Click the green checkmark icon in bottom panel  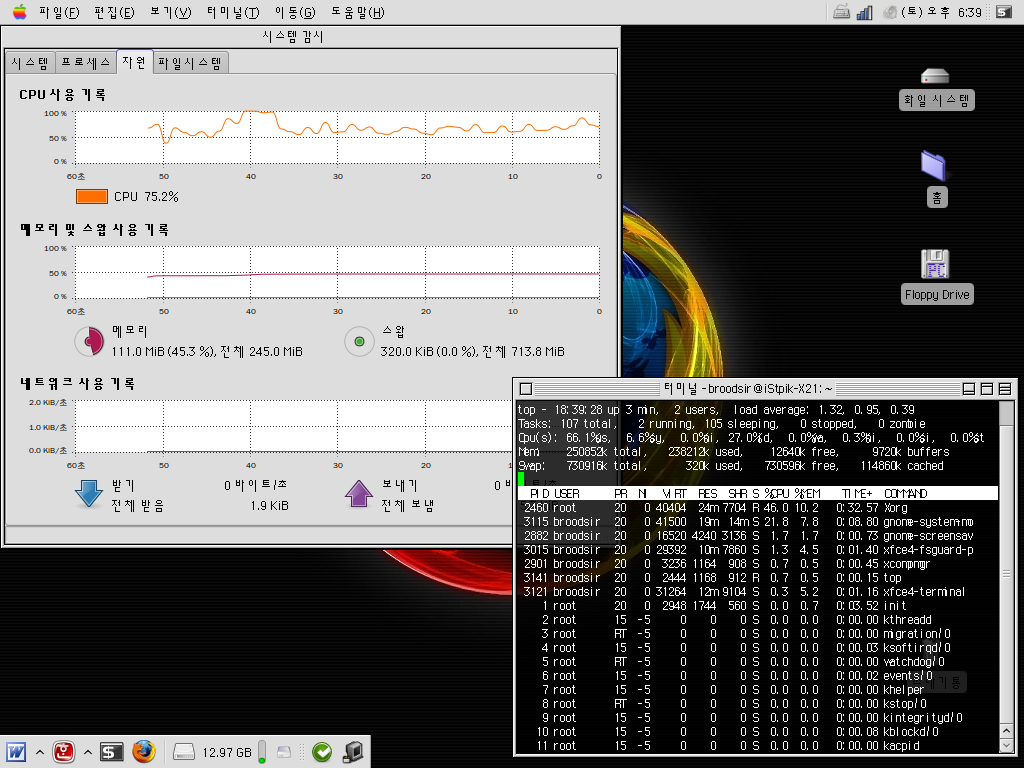click(x=322, y=751)
